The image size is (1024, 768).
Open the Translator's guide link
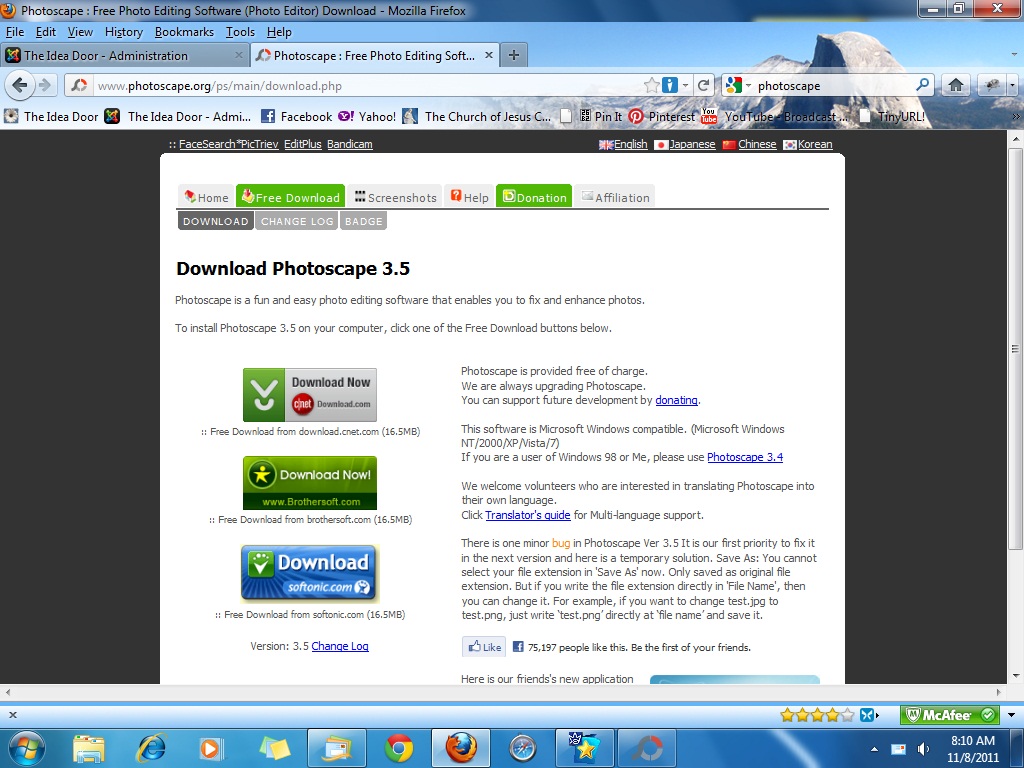tap(528, 515)
